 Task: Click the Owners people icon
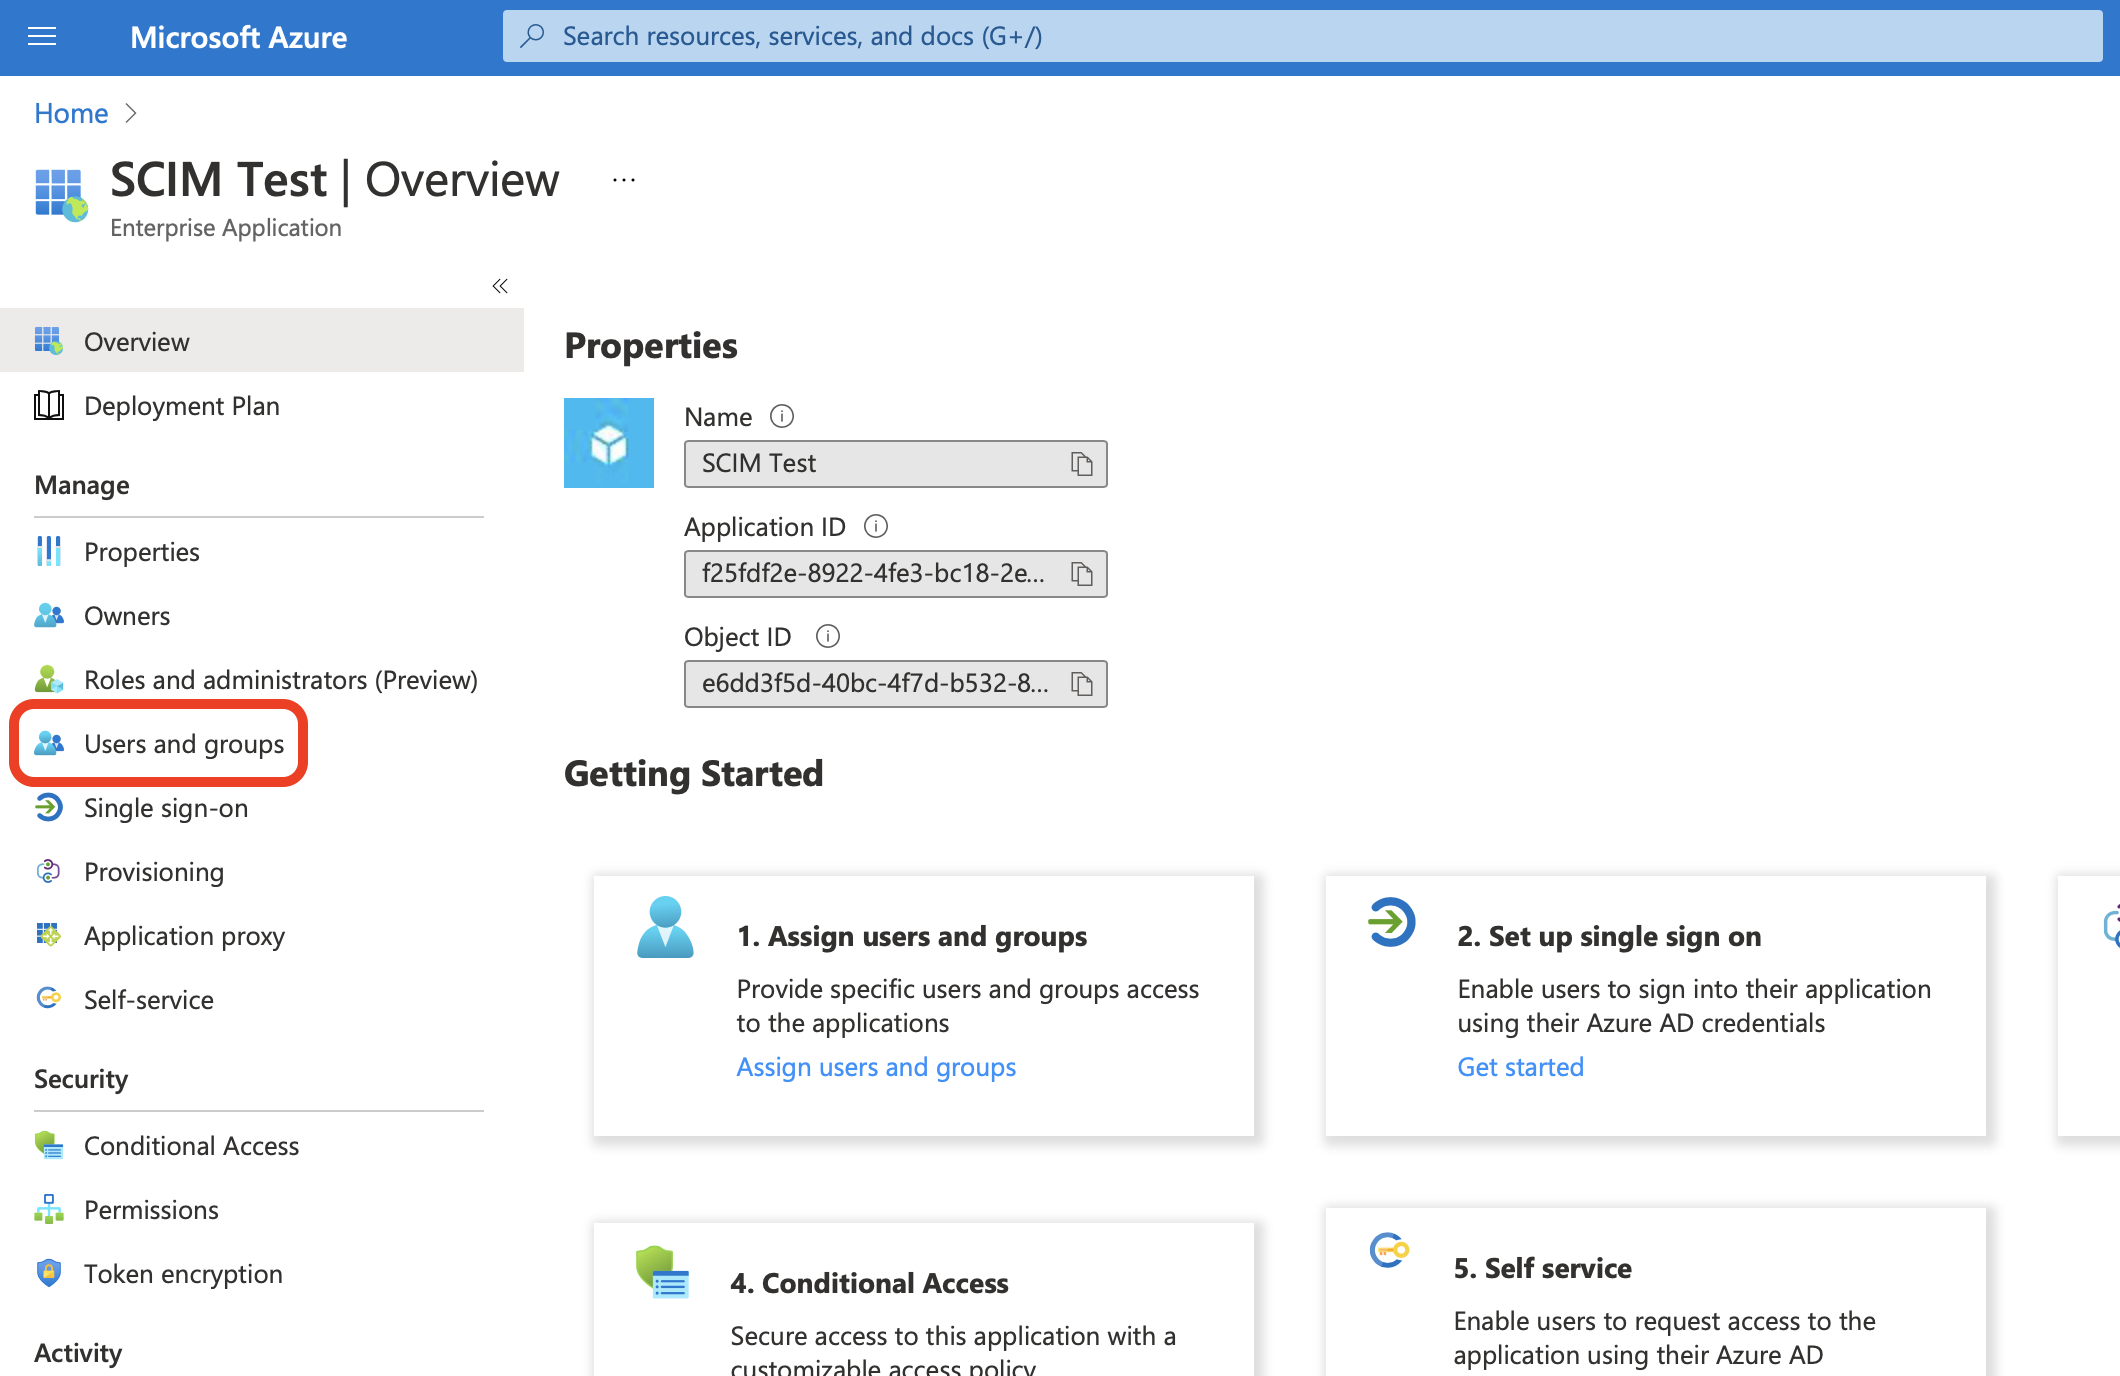click(49, 615)
